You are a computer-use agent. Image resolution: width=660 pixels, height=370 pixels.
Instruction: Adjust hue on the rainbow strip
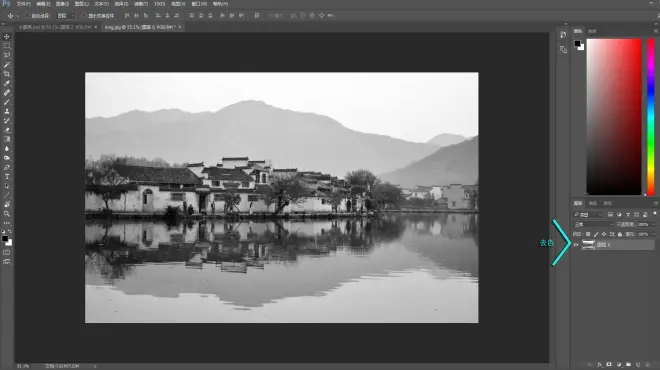pos(651,117)
